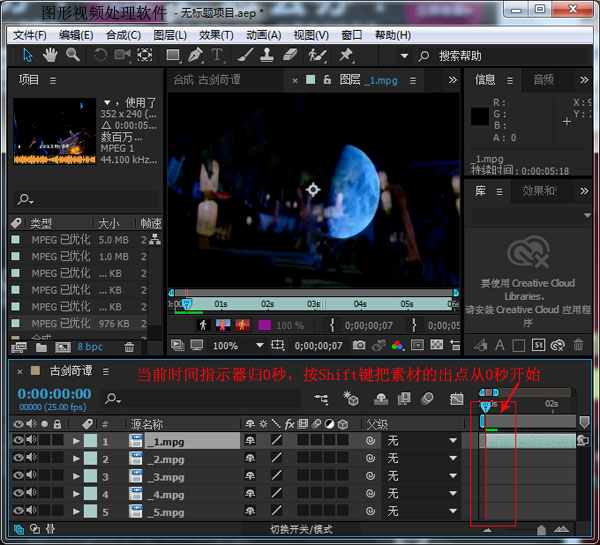Switch to the 合成 古剑奇谭 viewer tab
Image resolution: width=600 pixels, height=545 pixels.
(207, 80)
